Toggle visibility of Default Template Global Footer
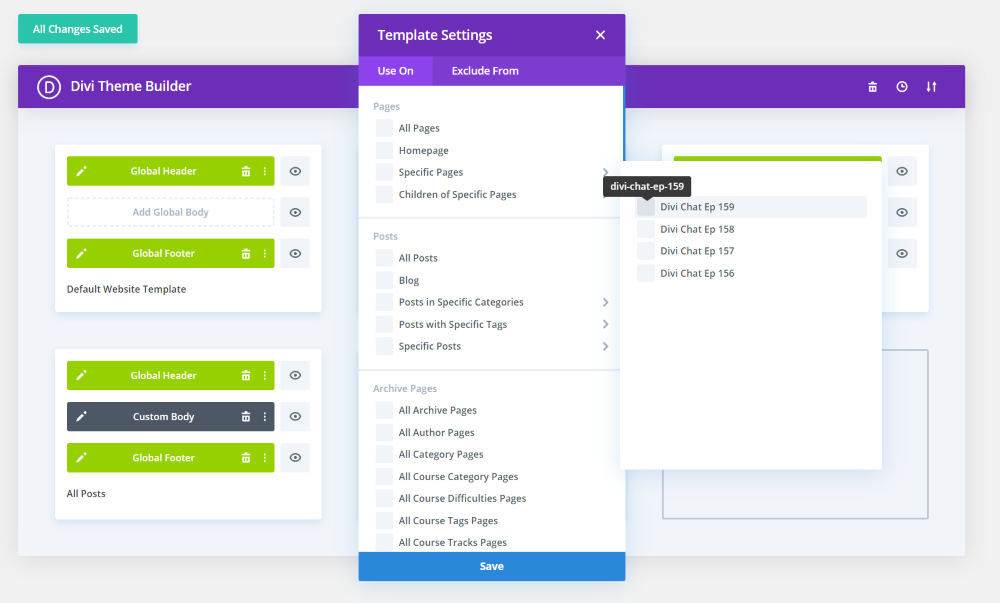The image size is (1000, 603). 295,254
